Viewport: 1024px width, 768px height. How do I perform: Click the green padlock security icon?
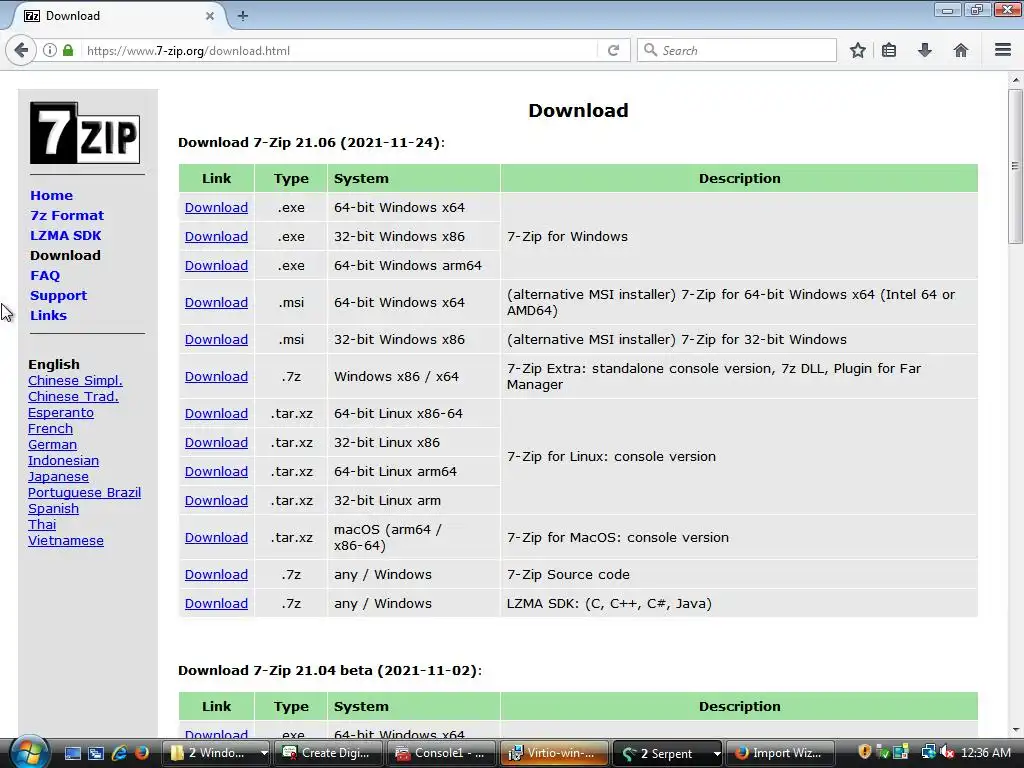point(68,50)
